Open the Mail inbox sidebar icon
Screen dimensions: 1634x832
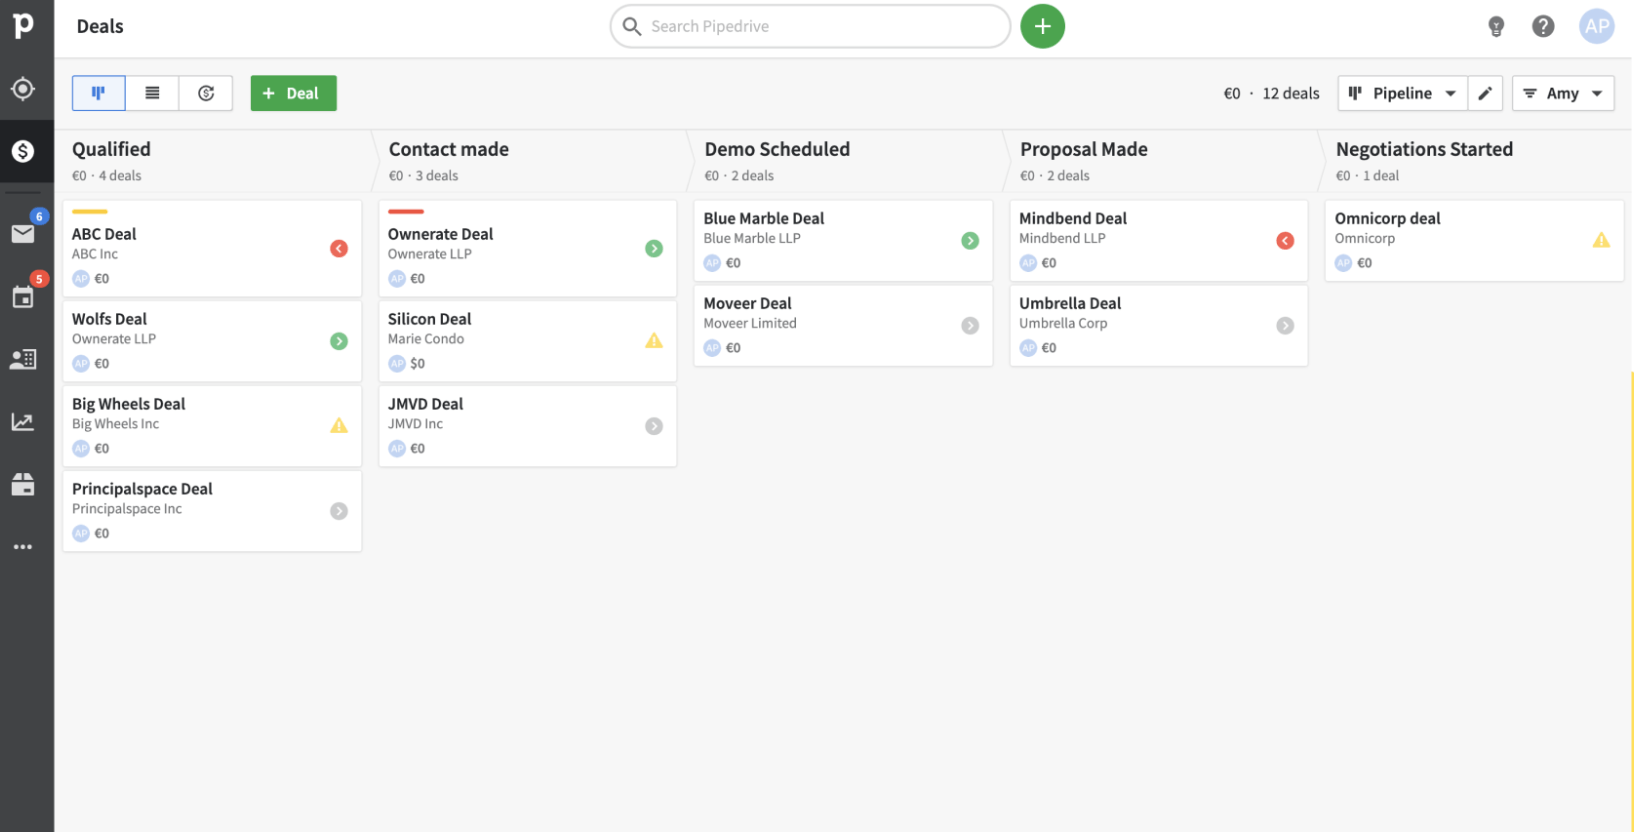(x=23, y=234)
